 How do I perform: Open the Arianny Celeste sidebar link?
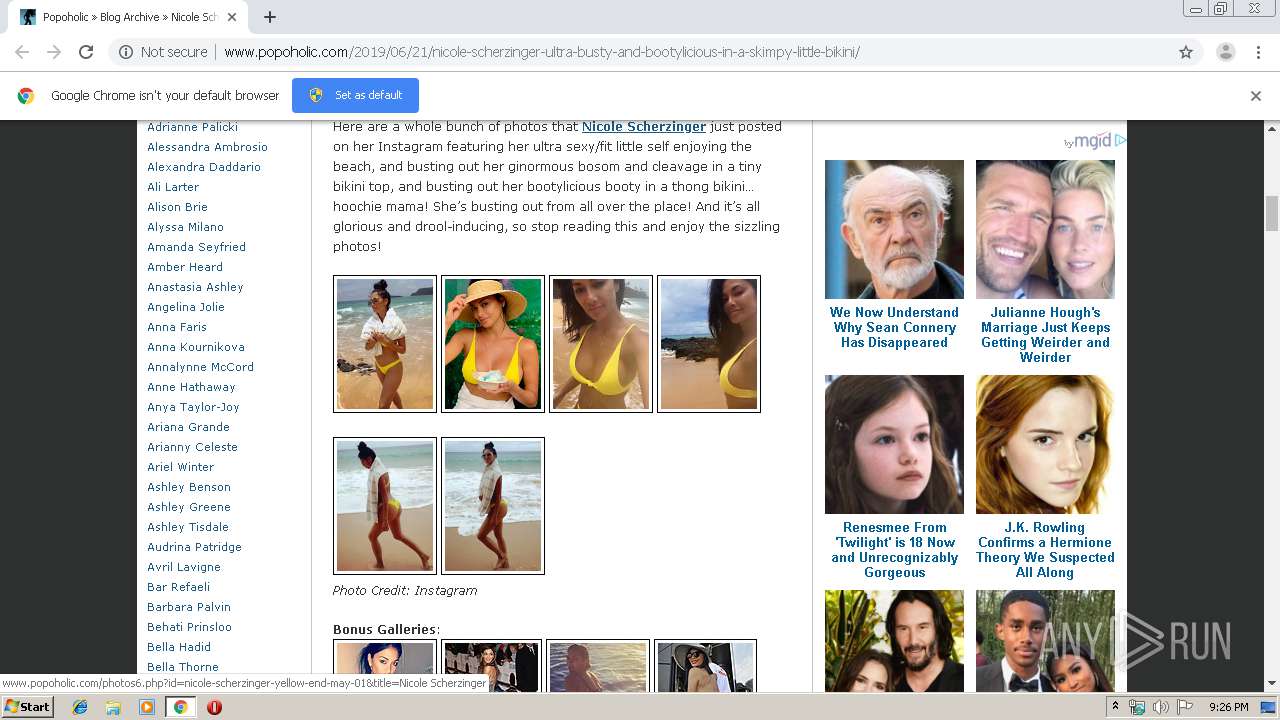(x=193, y=447)
